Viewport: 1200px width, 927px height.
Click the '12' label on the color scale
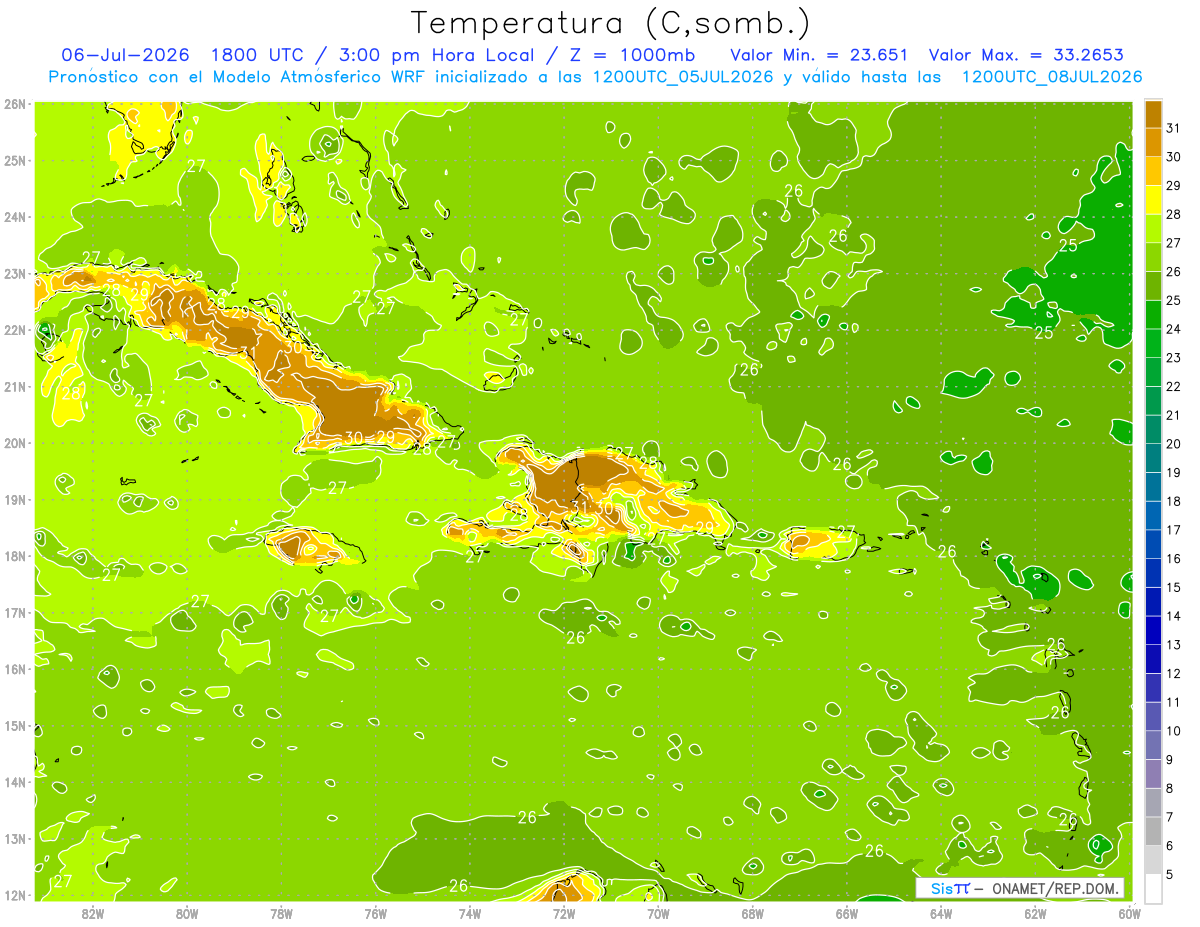click(x=1173, y=674)
